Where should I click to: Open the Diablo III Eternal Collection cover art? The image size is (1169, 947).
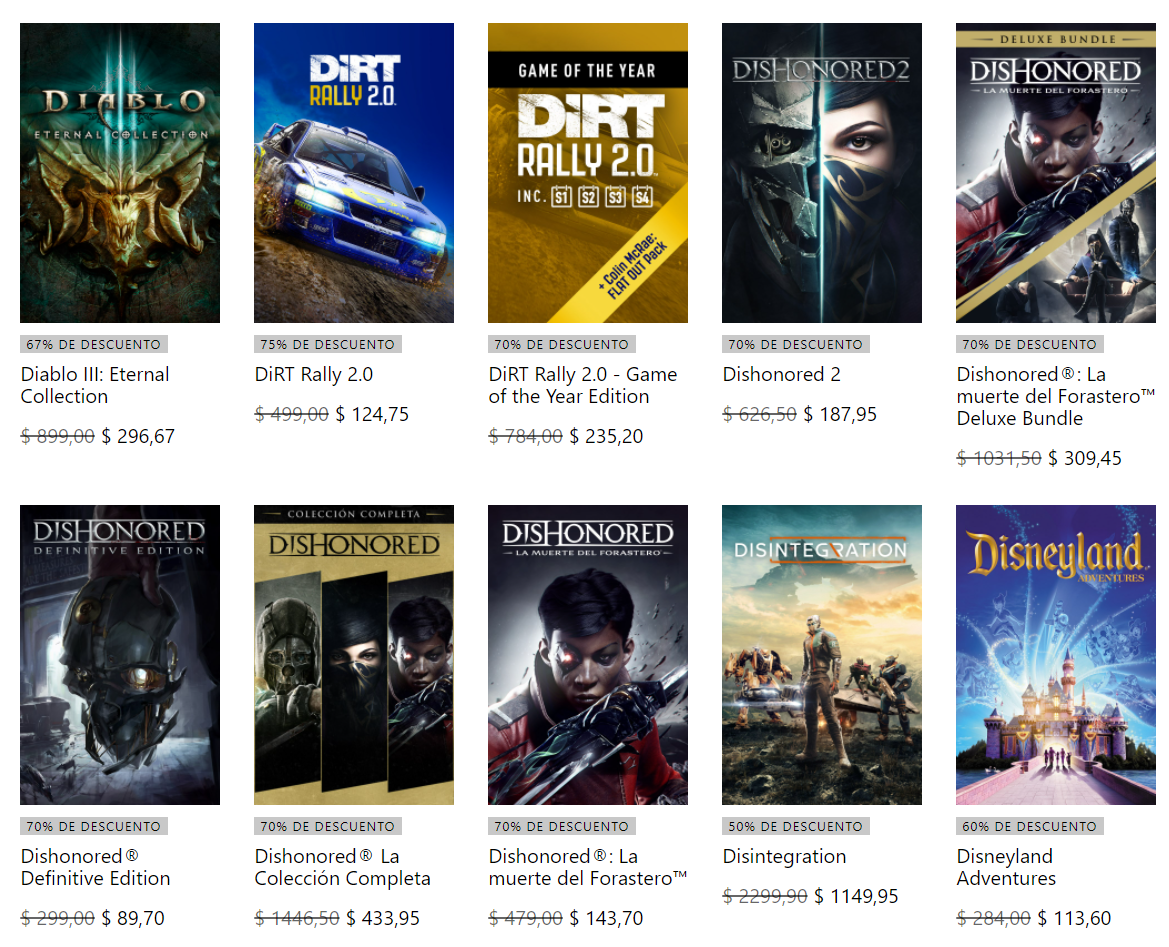[x=120, y=173]
